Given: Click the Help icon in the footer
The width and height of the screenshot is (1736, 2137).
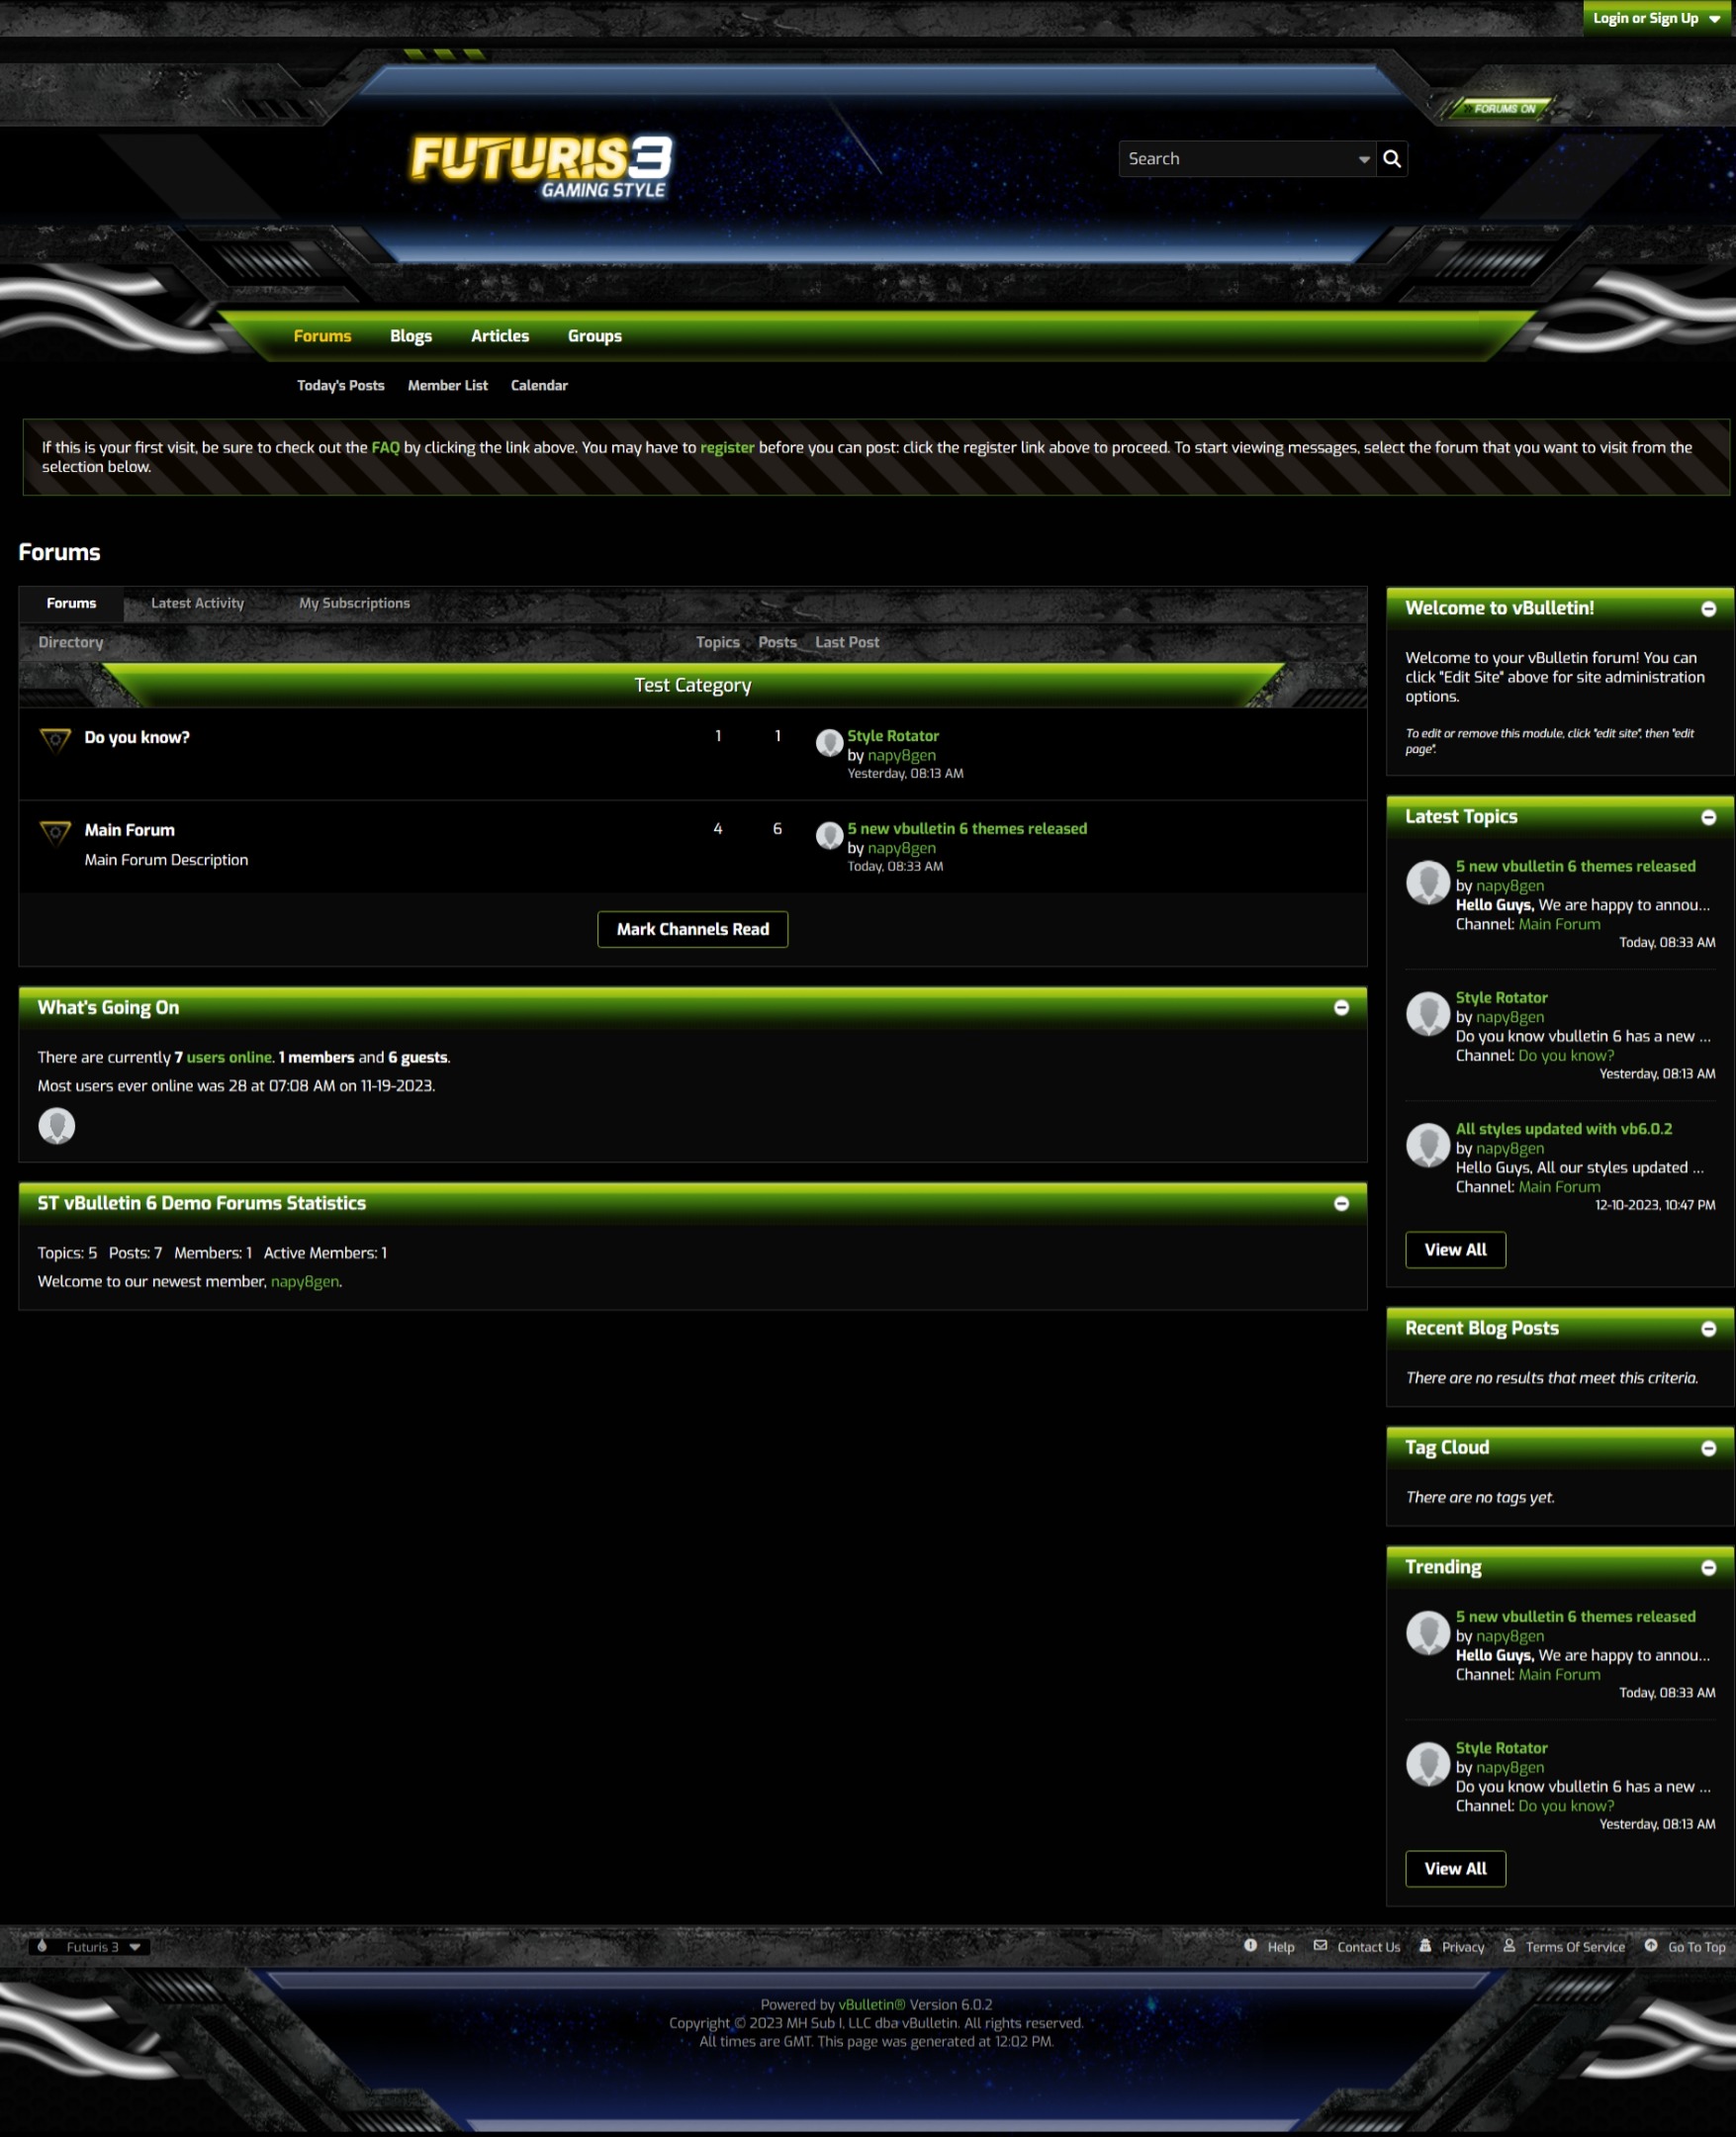Looking at the screenshot, I should coord(1250,1945).
